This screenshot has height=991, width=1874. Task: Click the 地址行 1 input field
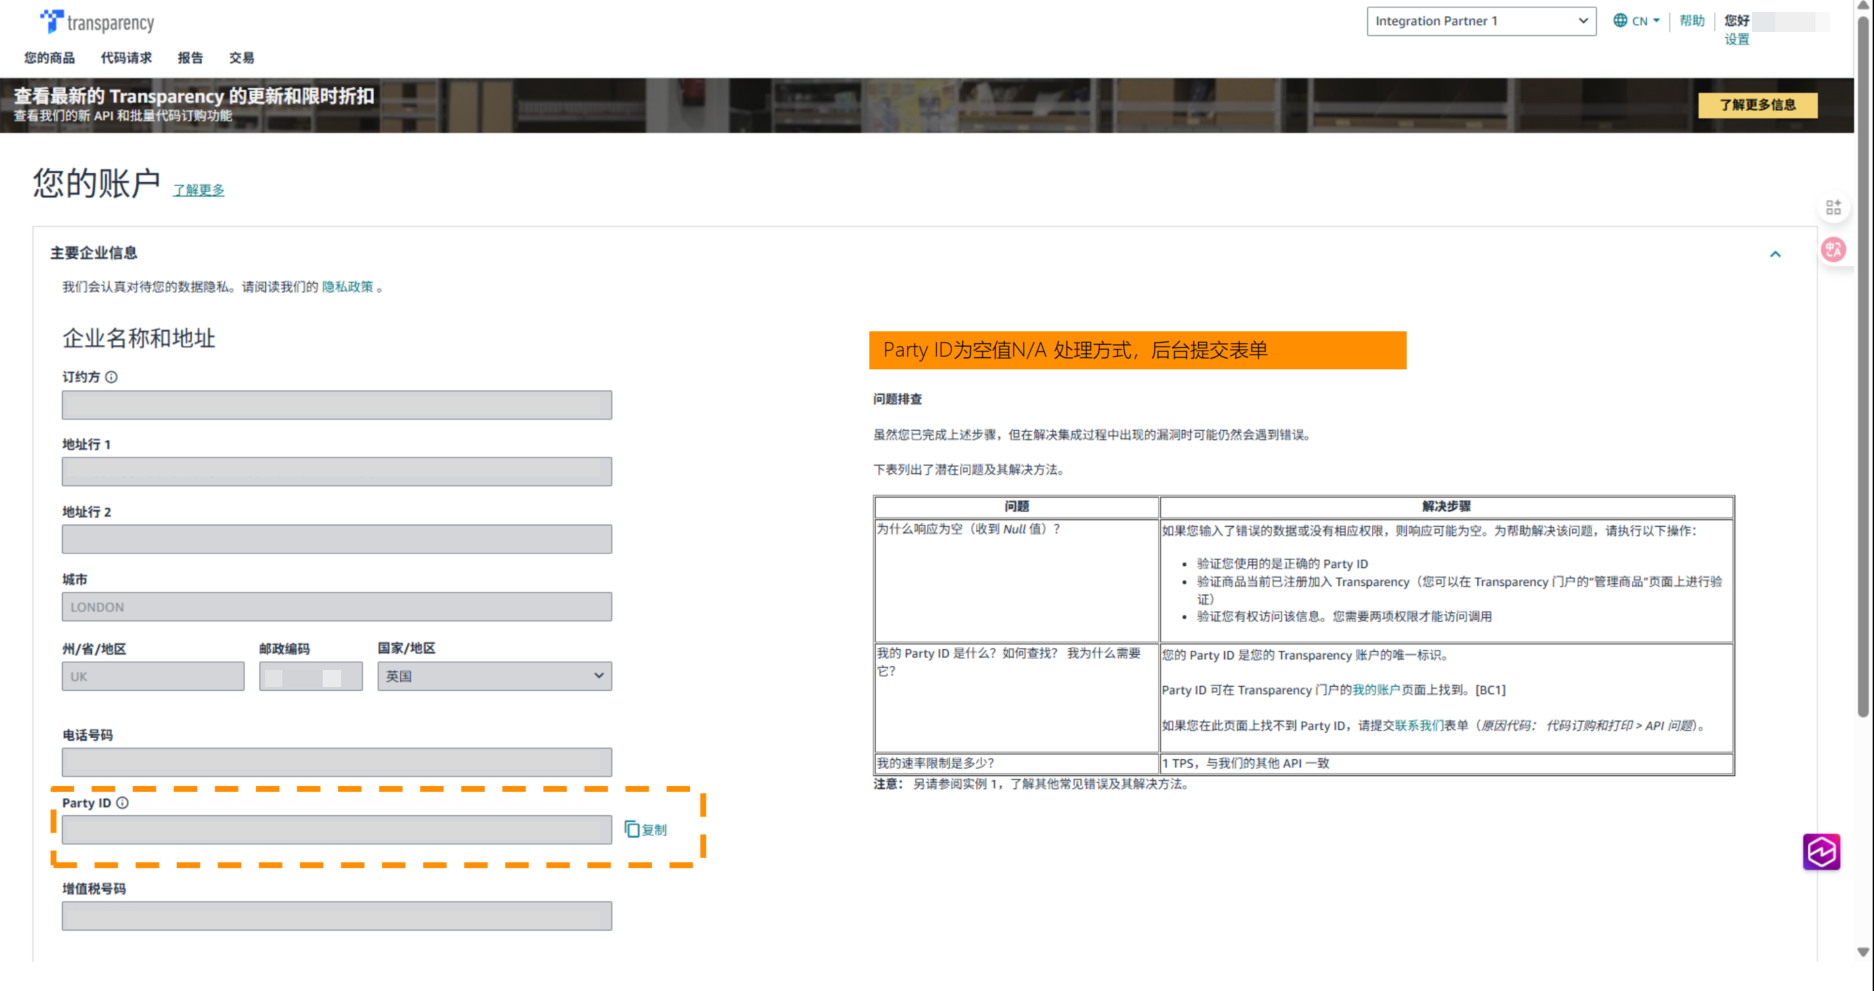337,472
